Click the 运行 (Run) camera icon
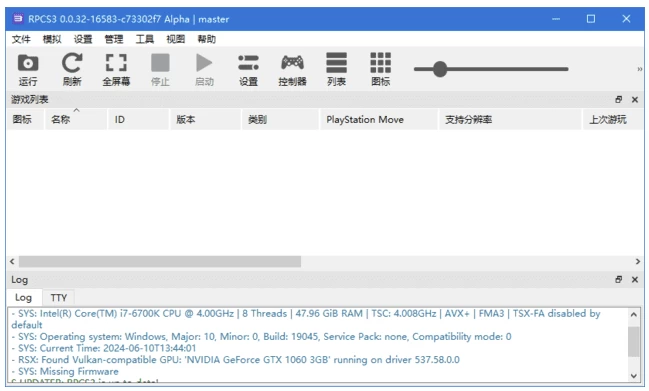The width and height of the screenshot is (649, 391). point(28,63)
